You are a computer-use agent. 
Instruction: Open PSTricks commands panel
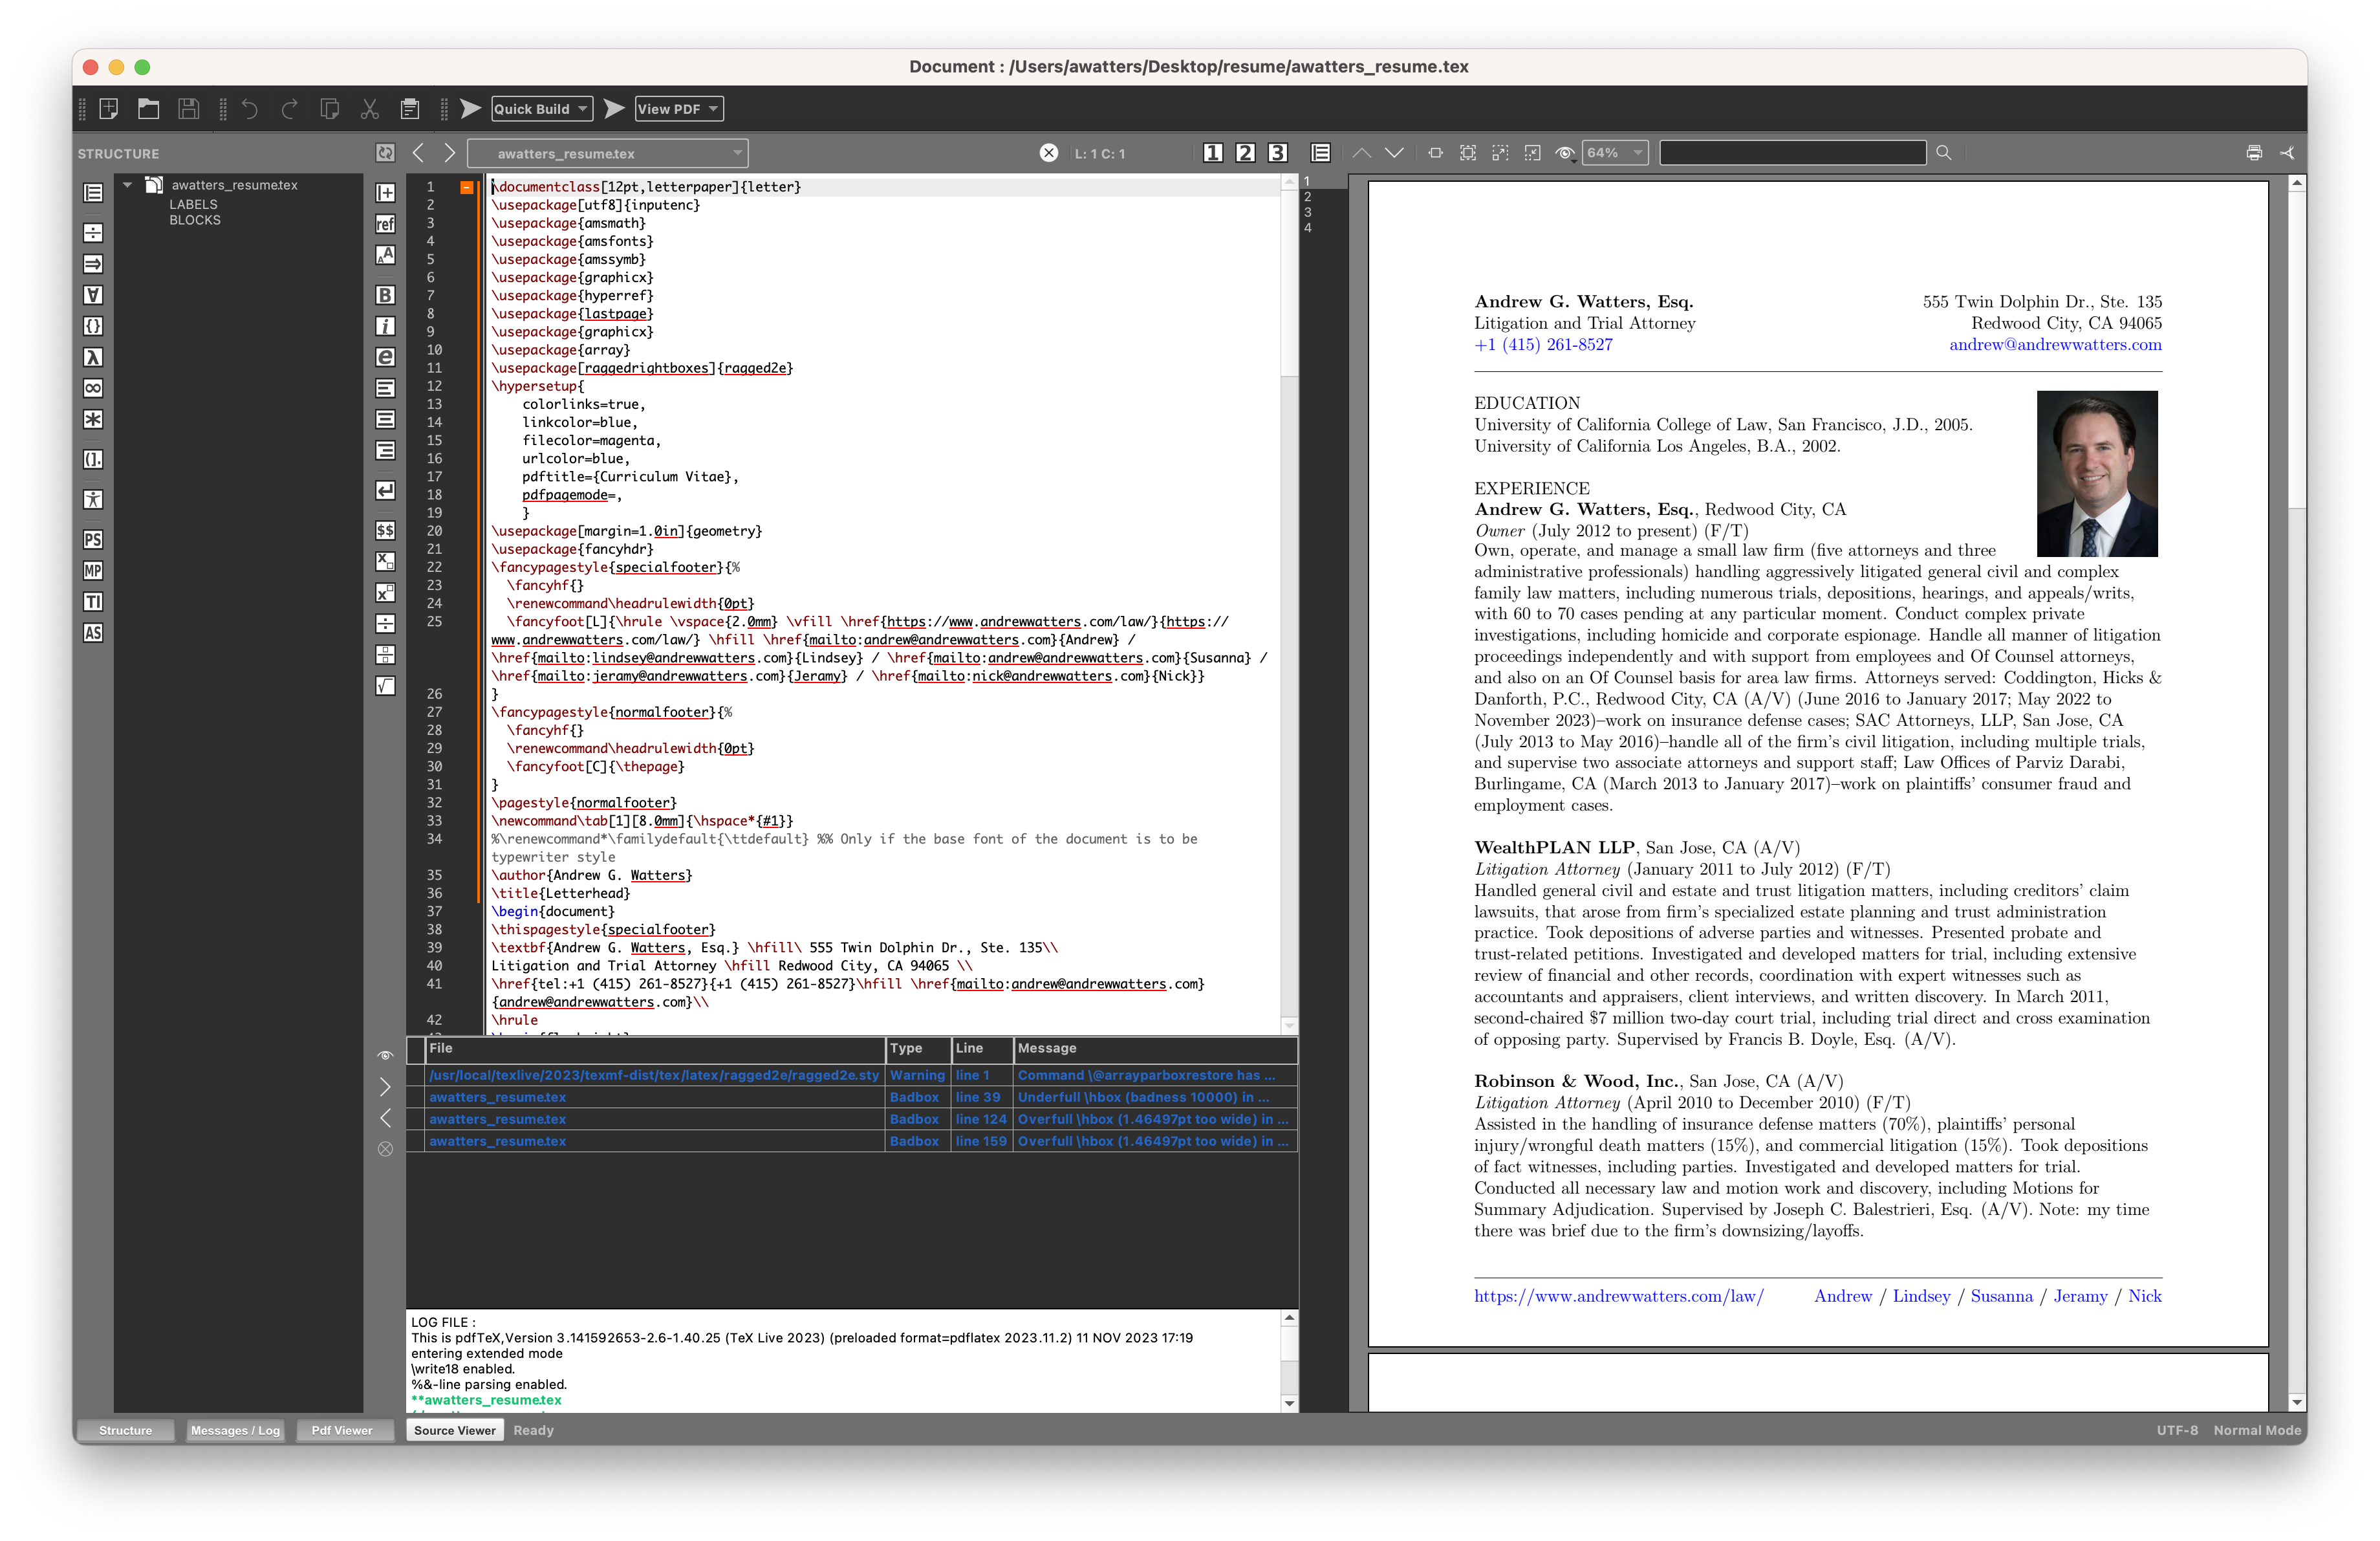click(x=93, y=539)
